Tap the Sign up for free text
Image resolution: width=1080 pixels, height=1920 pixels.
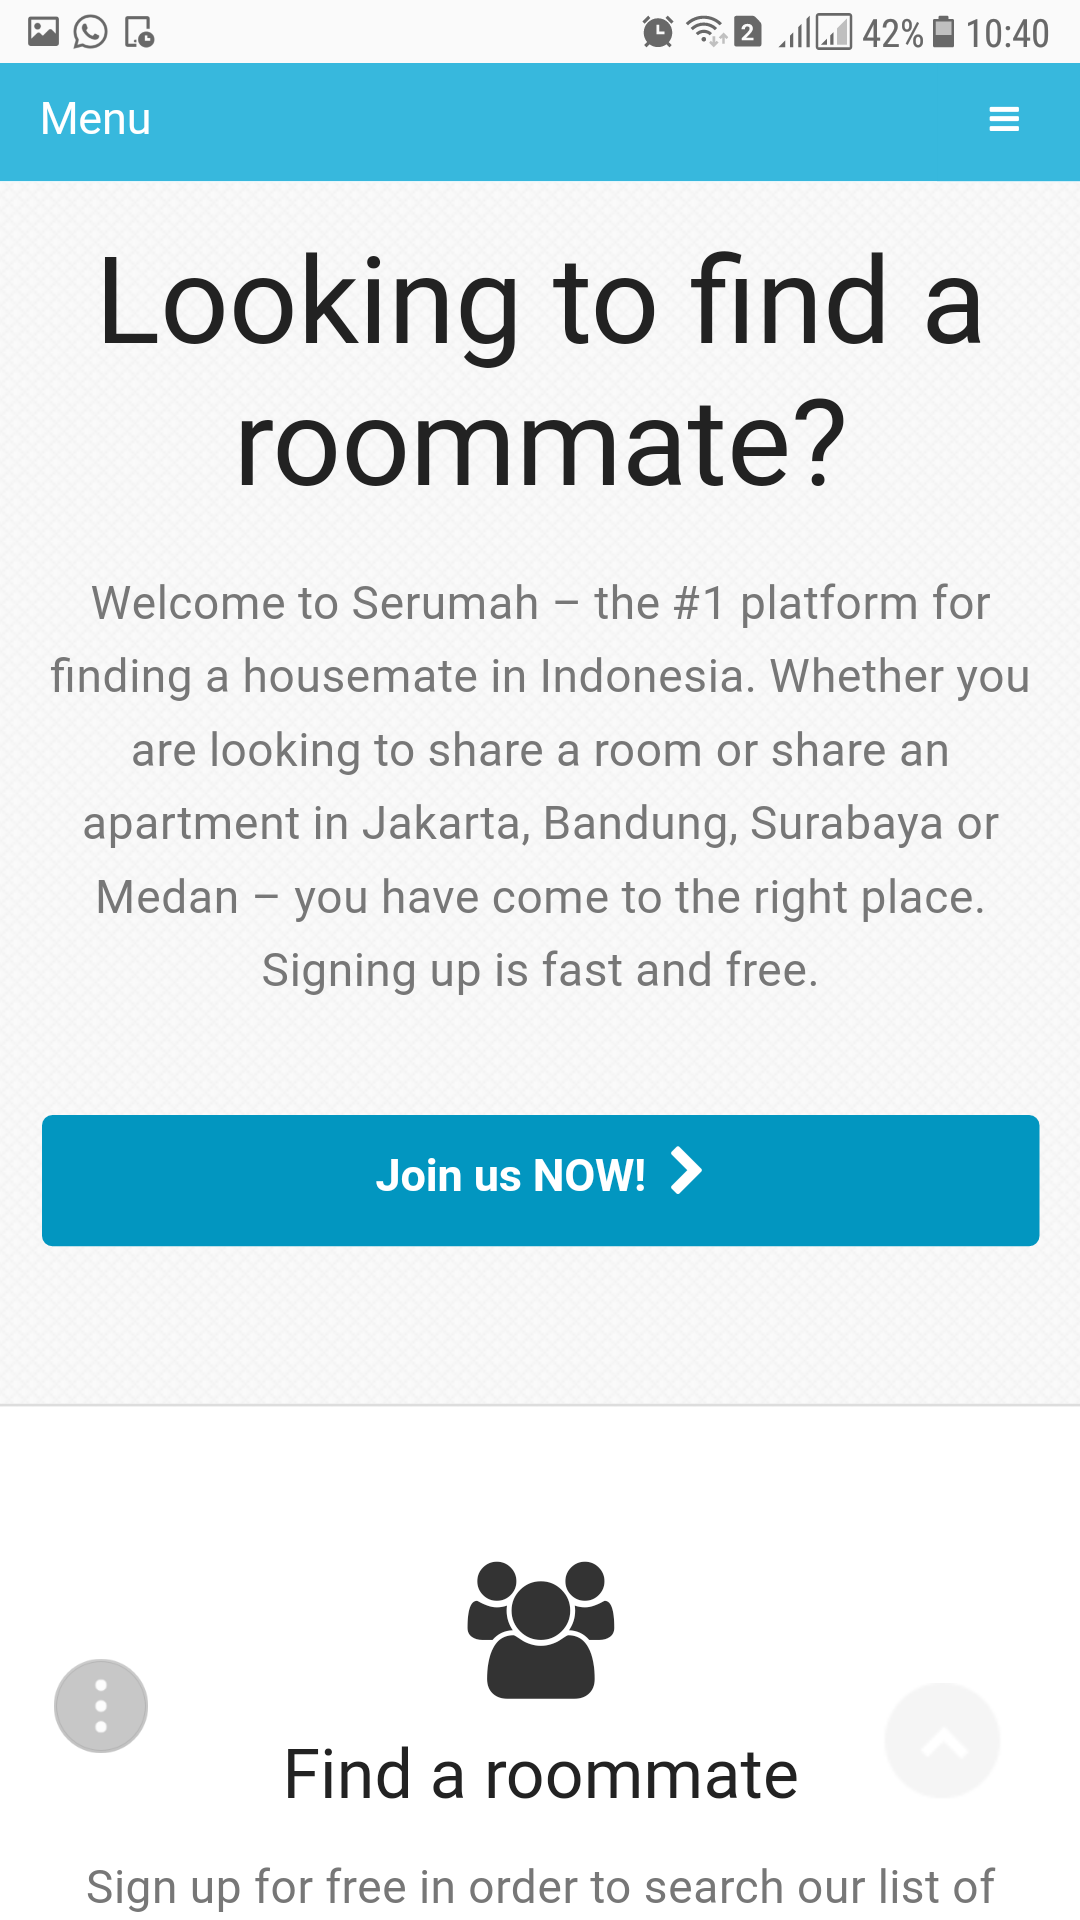pyautogui.click(x=541, y=1888)
